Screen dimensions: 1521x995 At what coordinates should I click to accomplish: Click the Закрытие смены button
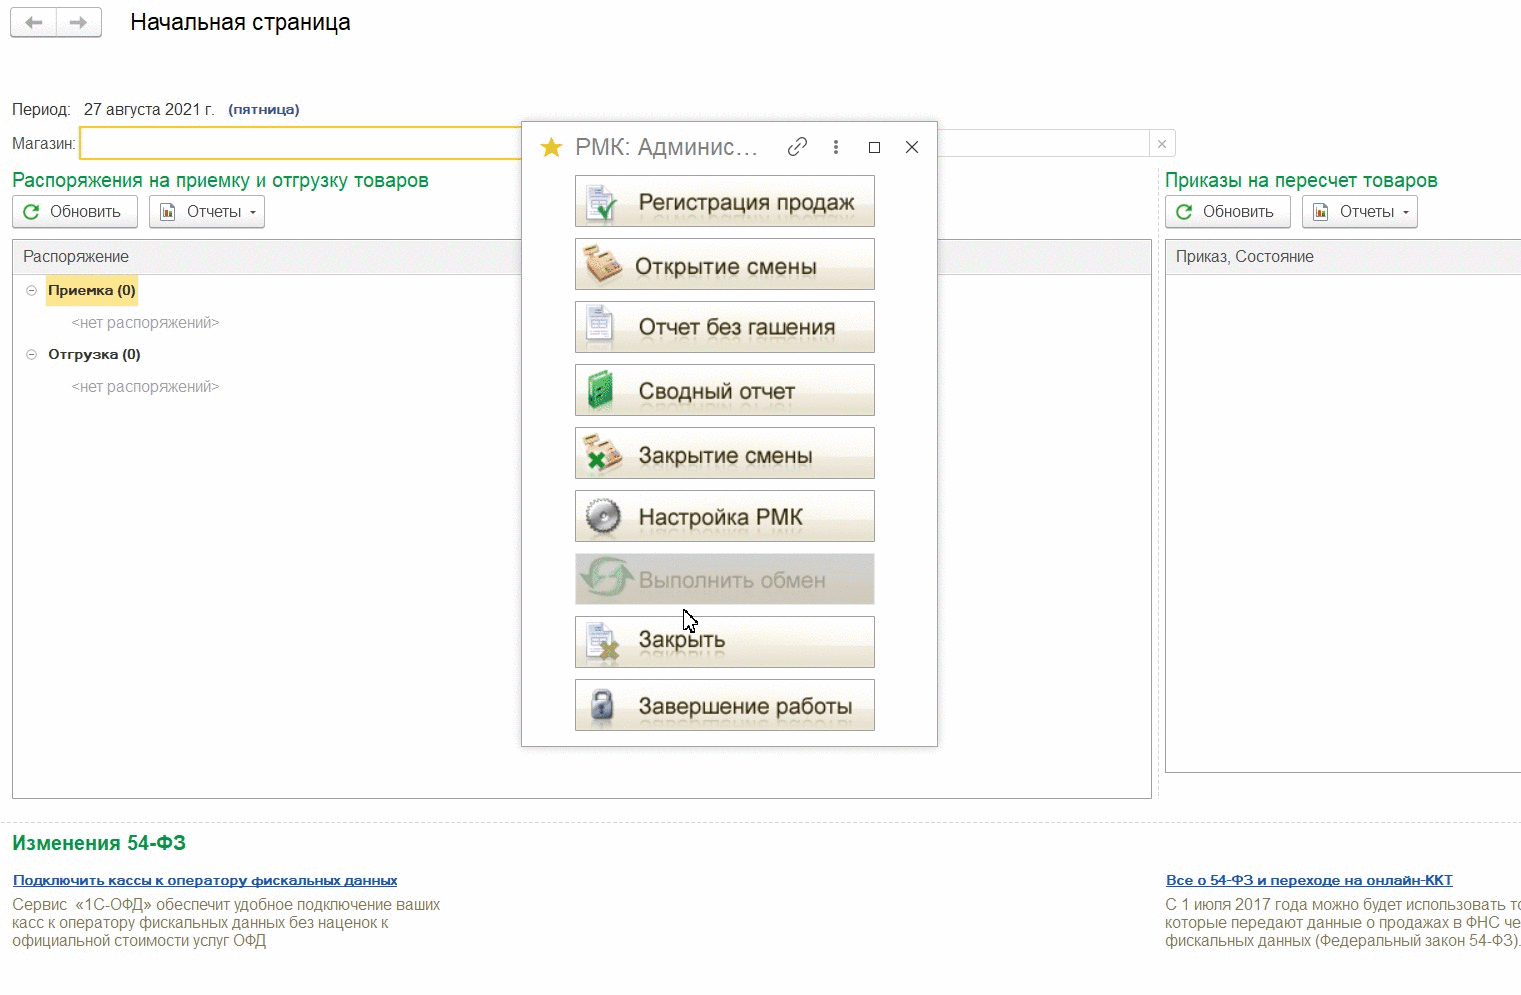coord(725,453)
